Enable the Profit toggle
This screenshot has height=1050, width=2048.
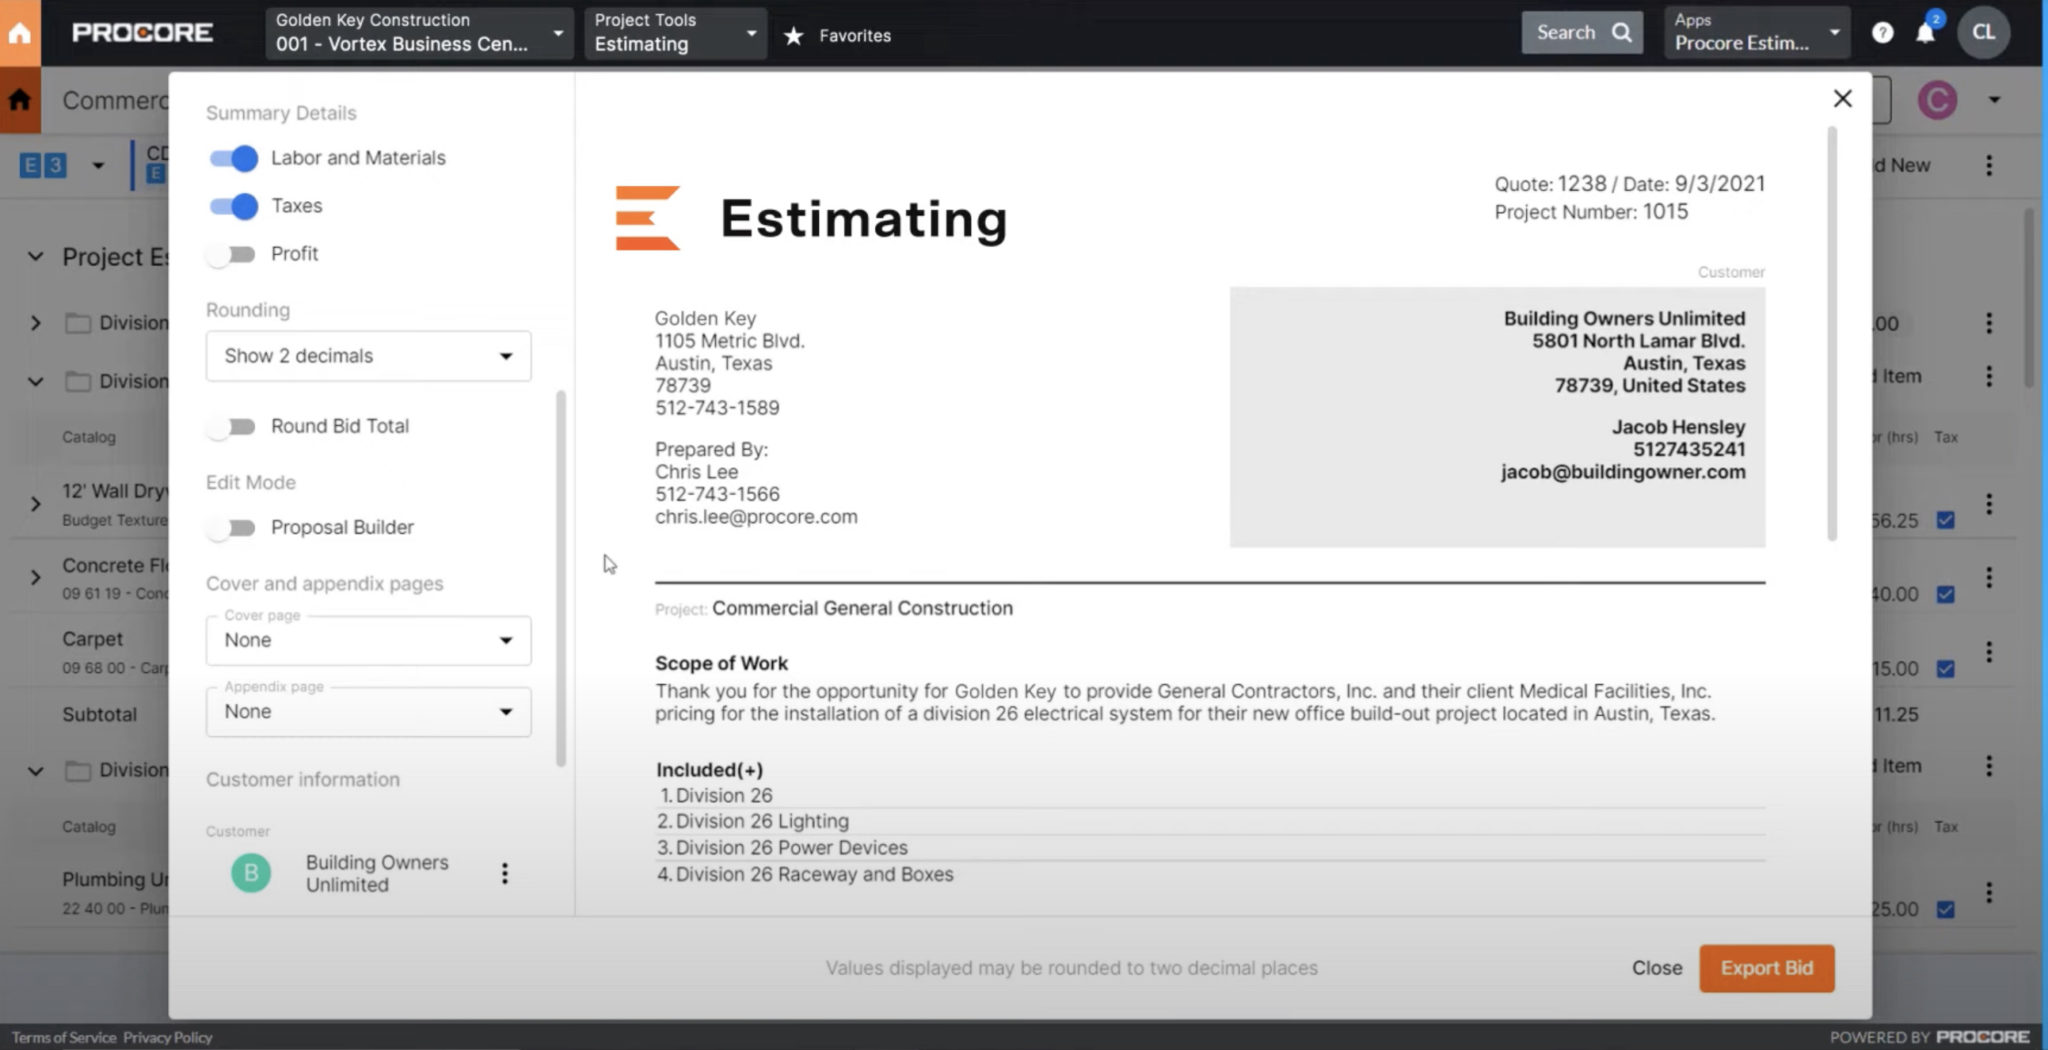point(231,254)
